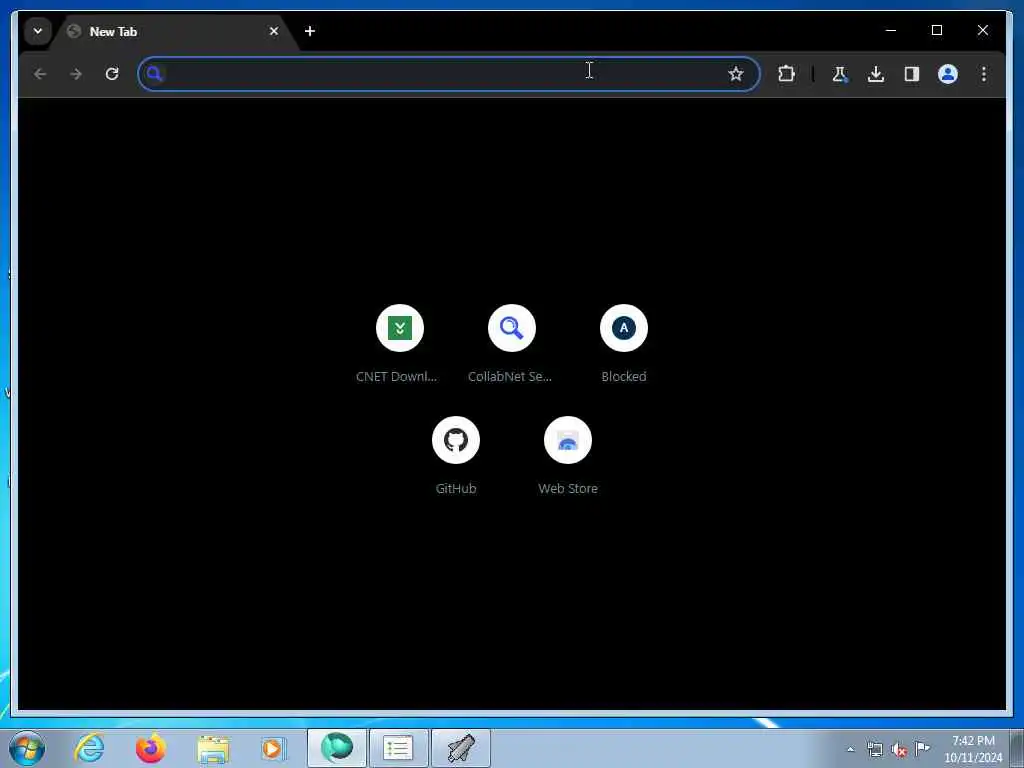Switch to the green browser taskbar app
1024x768 pixels.
tap(337, 748)
